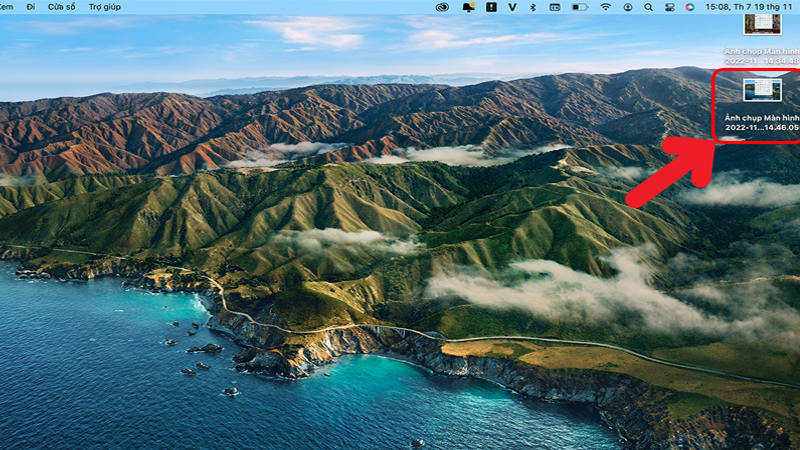
Task: Open the Creative Cloud menu bar icon
Action: point(444,7)
